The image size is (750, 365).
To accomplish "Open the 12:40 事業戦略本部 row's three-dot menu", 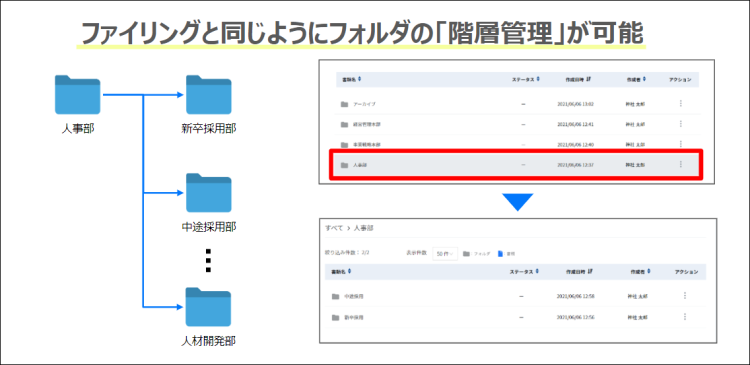I will pyautogui.click(x=681, y=144).
